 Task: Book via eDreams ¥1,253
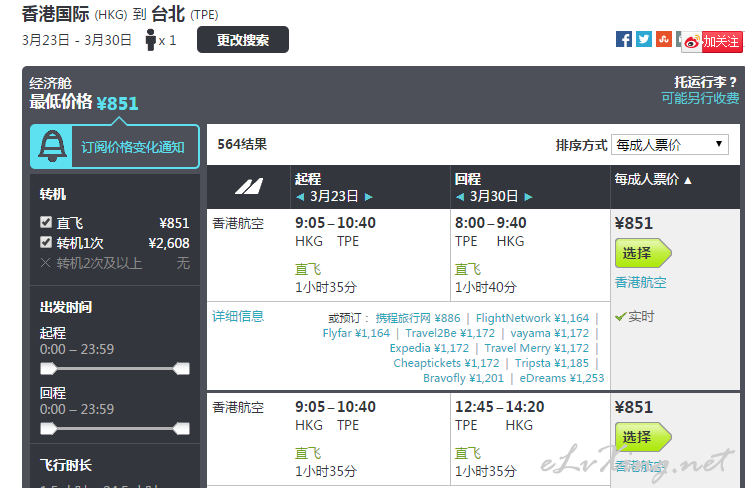click(562, 378)
